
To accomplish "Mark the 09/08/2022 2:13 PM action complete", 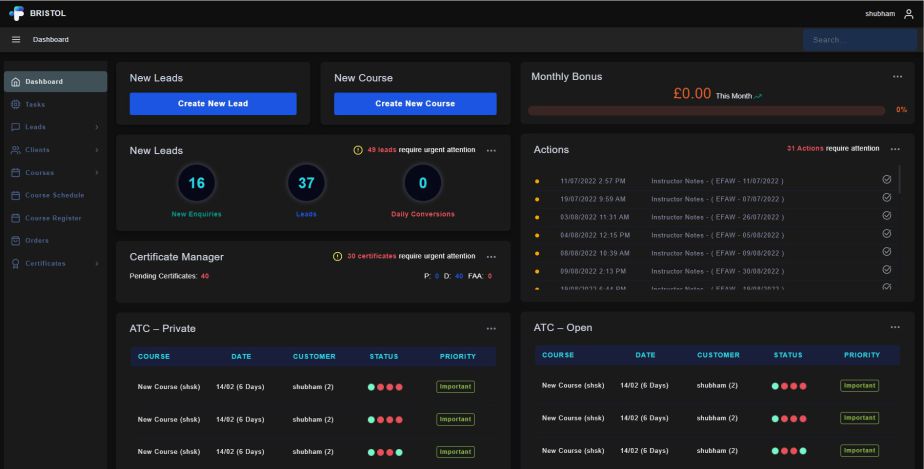I will [x=886, y=270].
